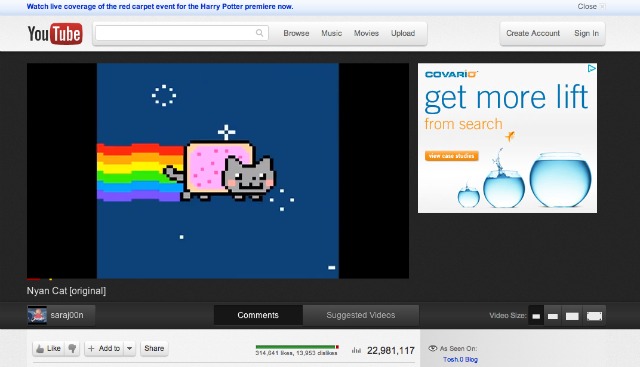Like the Nyan Cat video

click(49, 348)
